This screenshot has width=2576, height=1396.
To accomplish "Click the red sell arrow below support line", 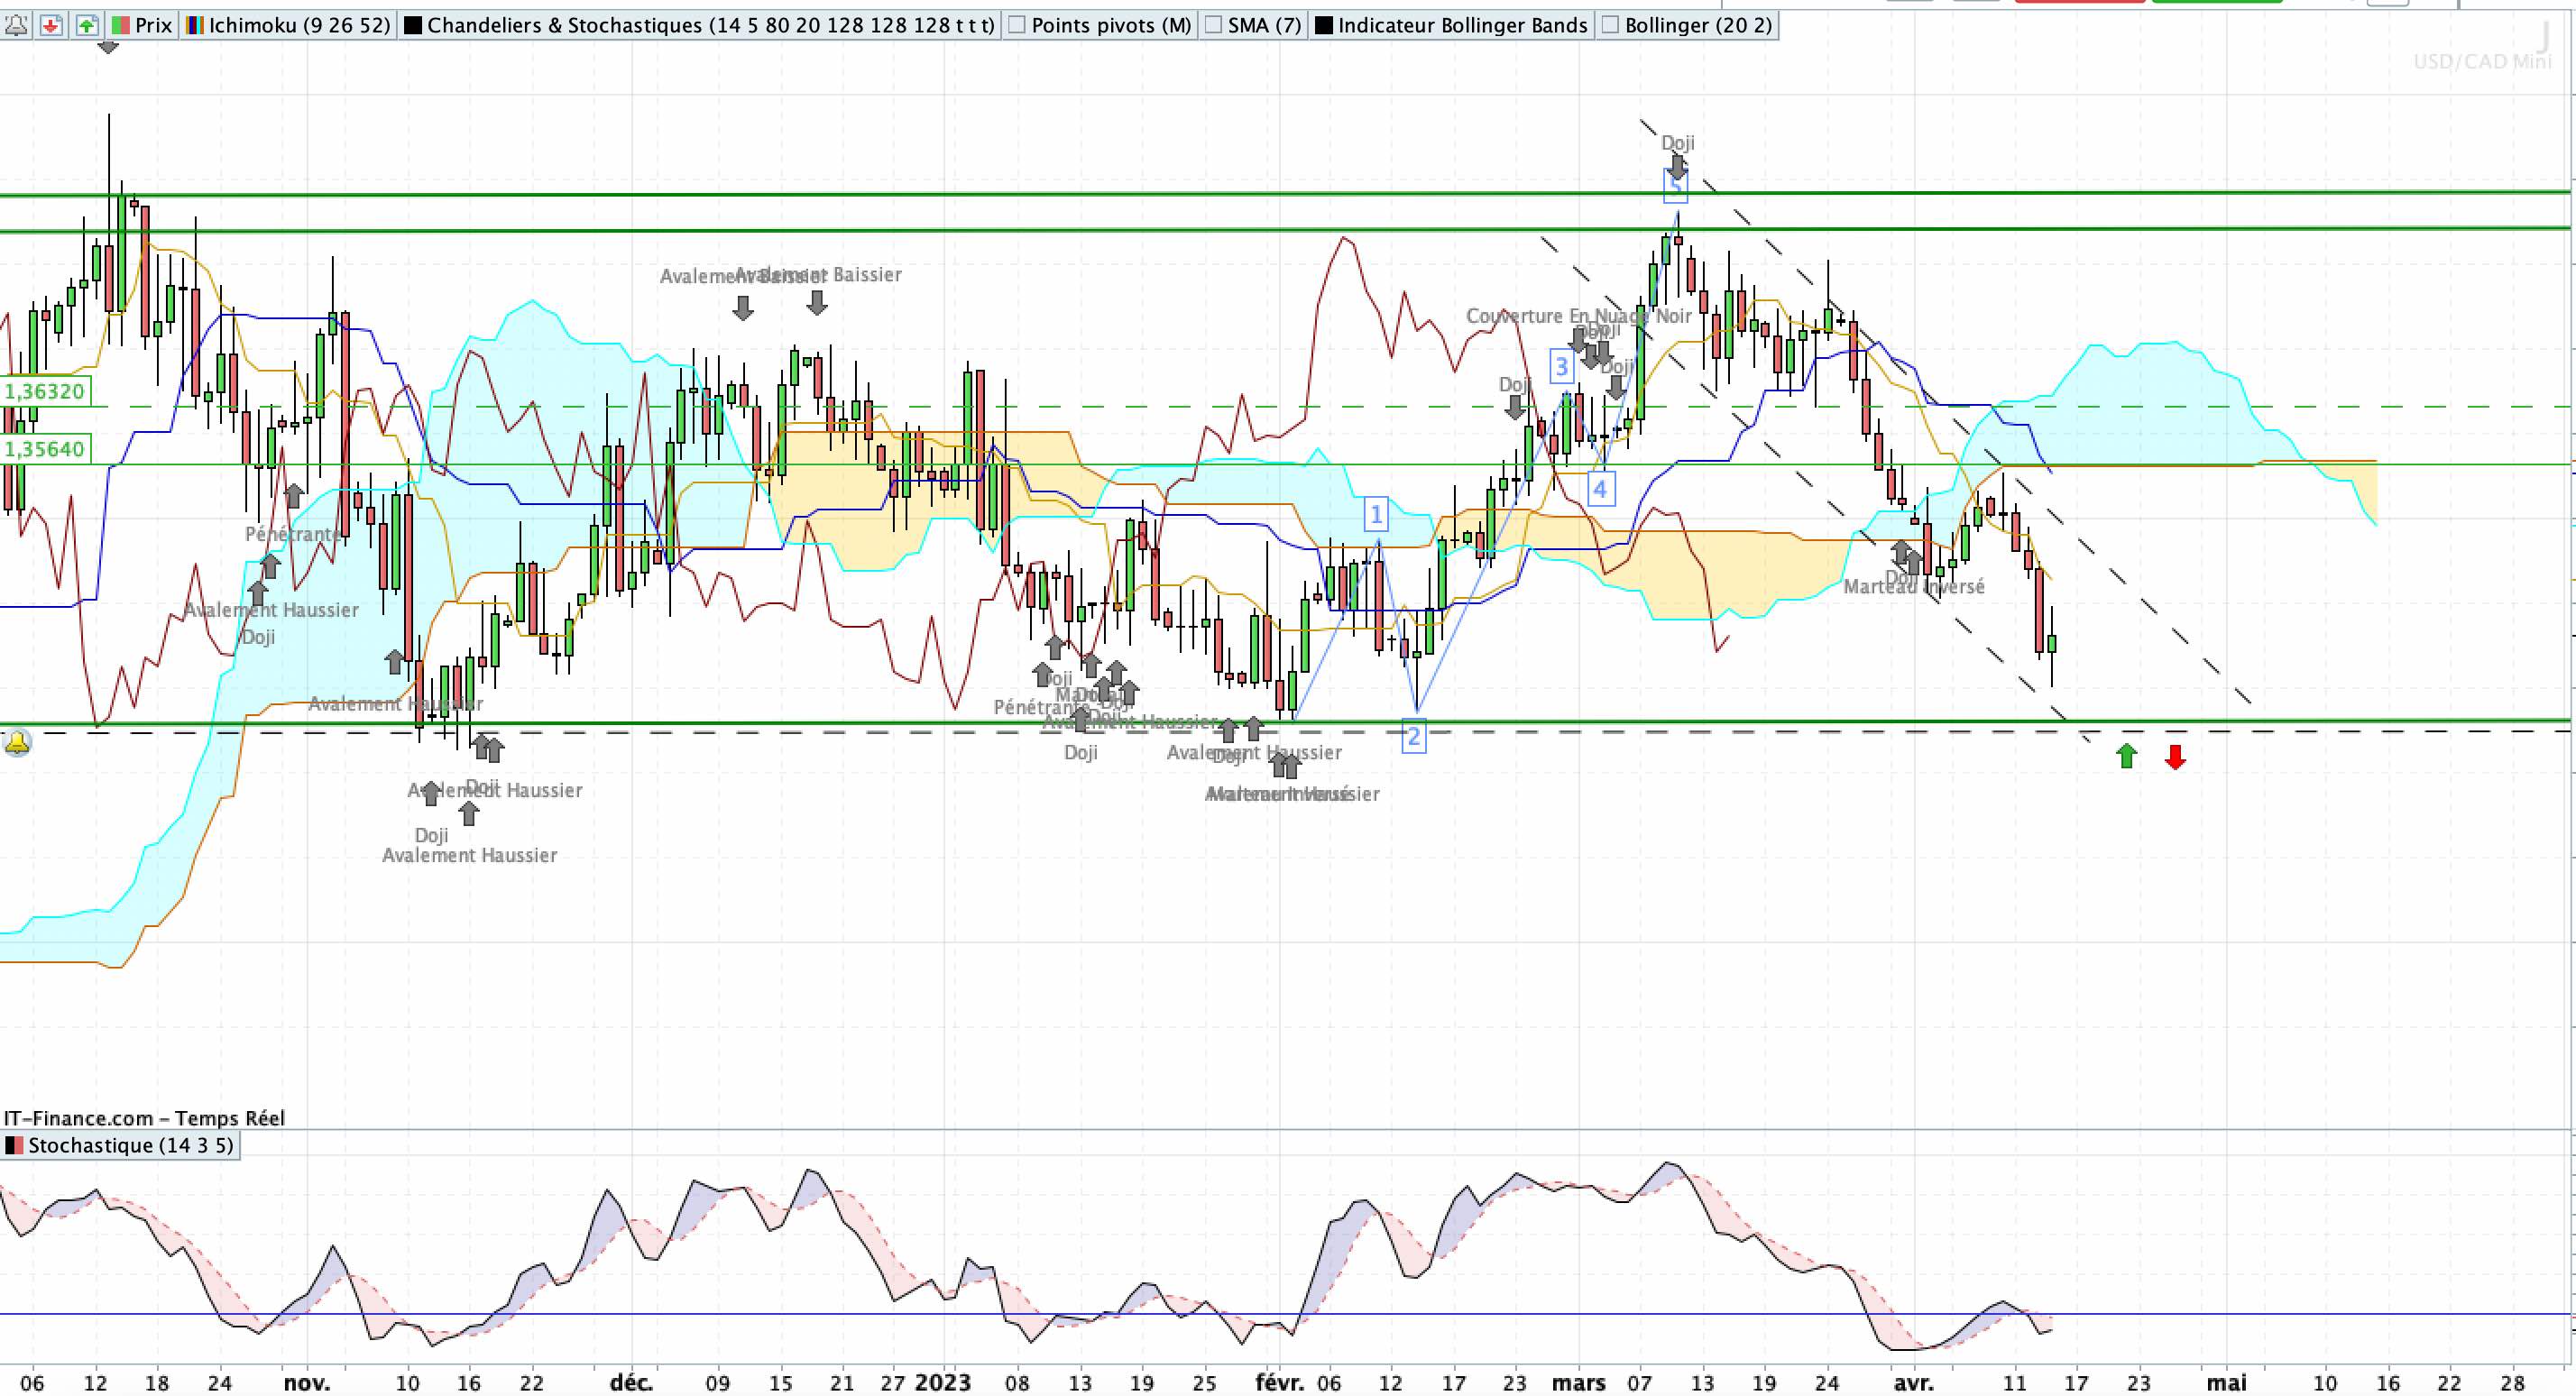I will point(2175,757).
